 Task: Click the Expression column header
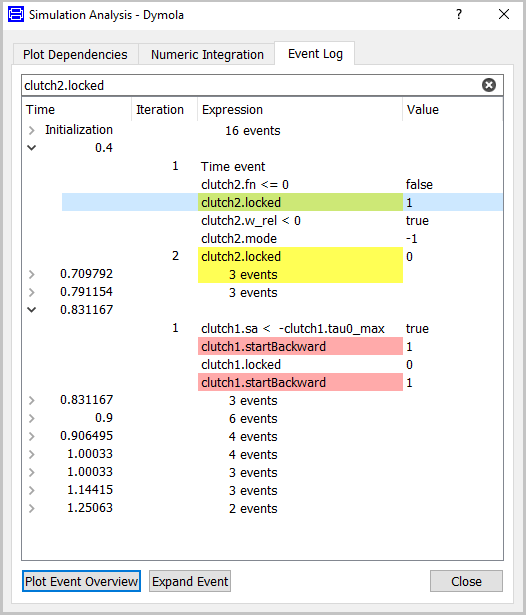point(300,109)
